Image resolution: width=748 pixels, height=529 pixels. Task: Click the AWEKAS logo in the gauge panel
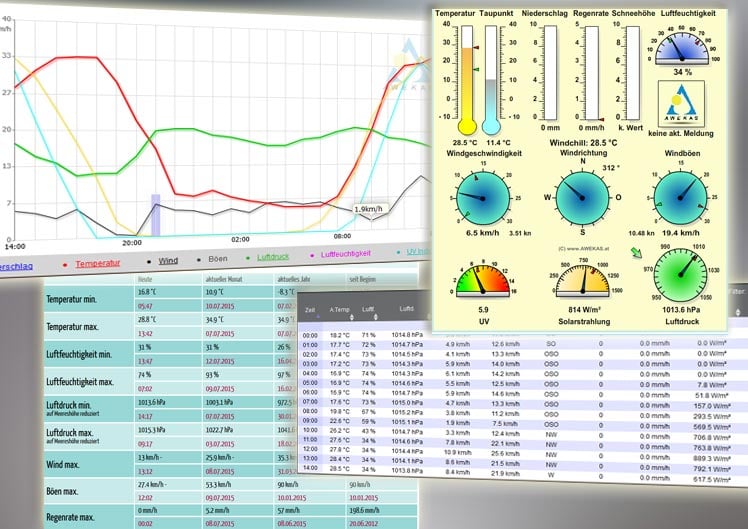(681, 104)
